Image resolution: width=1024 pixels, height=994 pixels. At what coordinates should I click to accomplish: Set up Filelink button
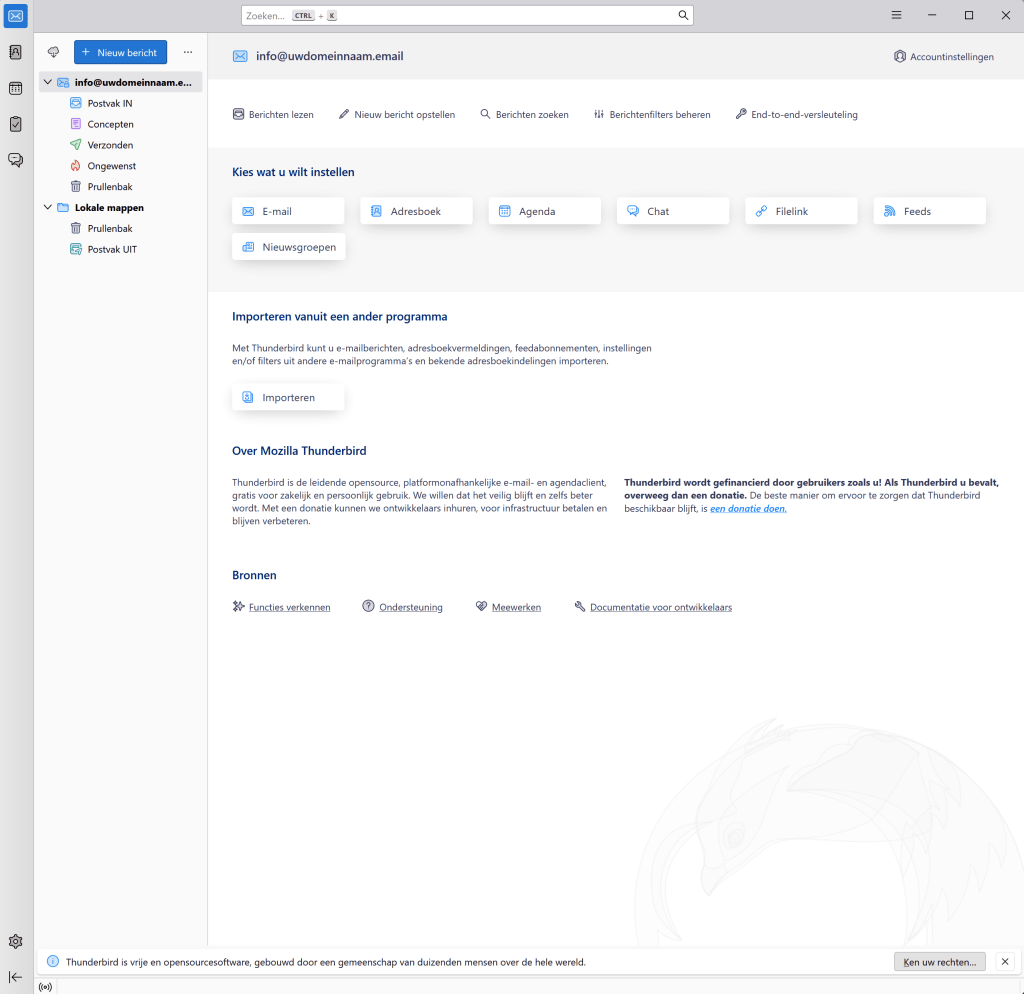pyautogui.click(x=801, y=211)
